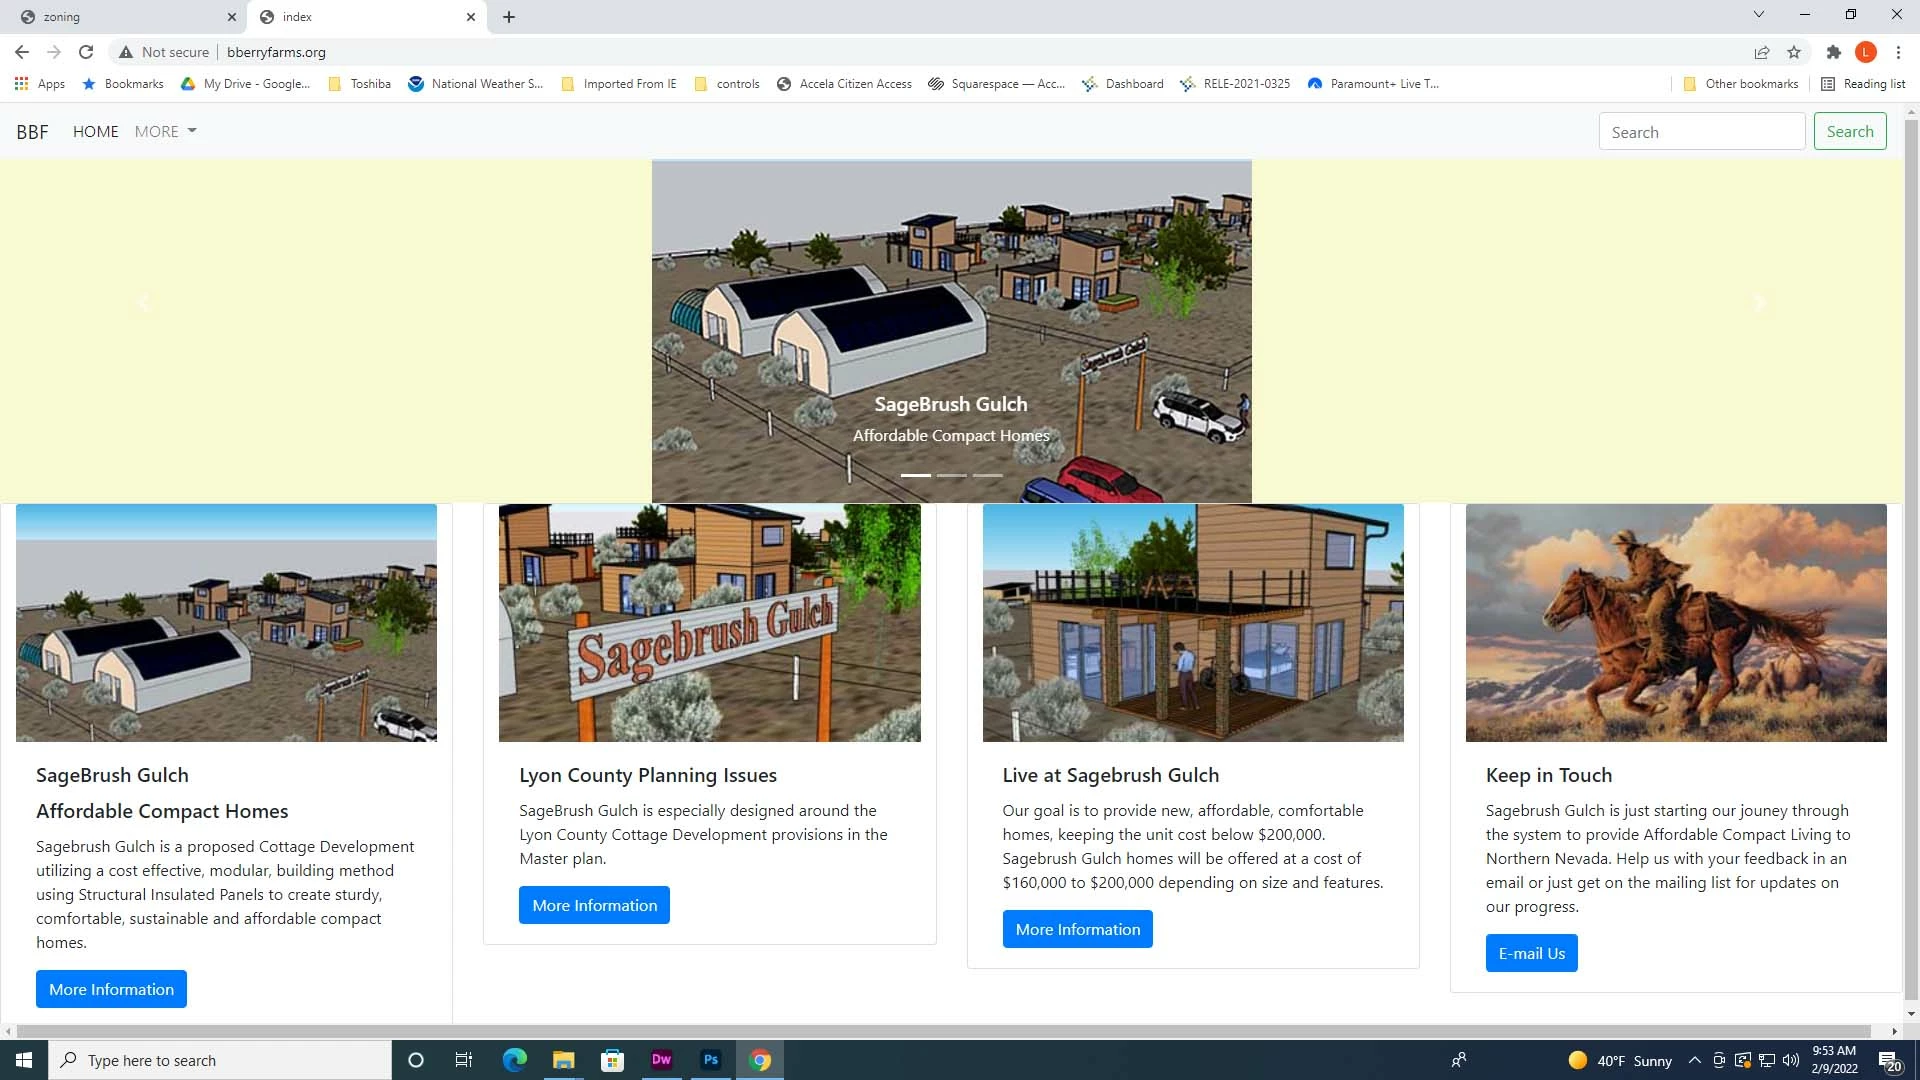
Task: Open Apps shortcut in bookmarks bar
Action: click(x=40, y=84)
